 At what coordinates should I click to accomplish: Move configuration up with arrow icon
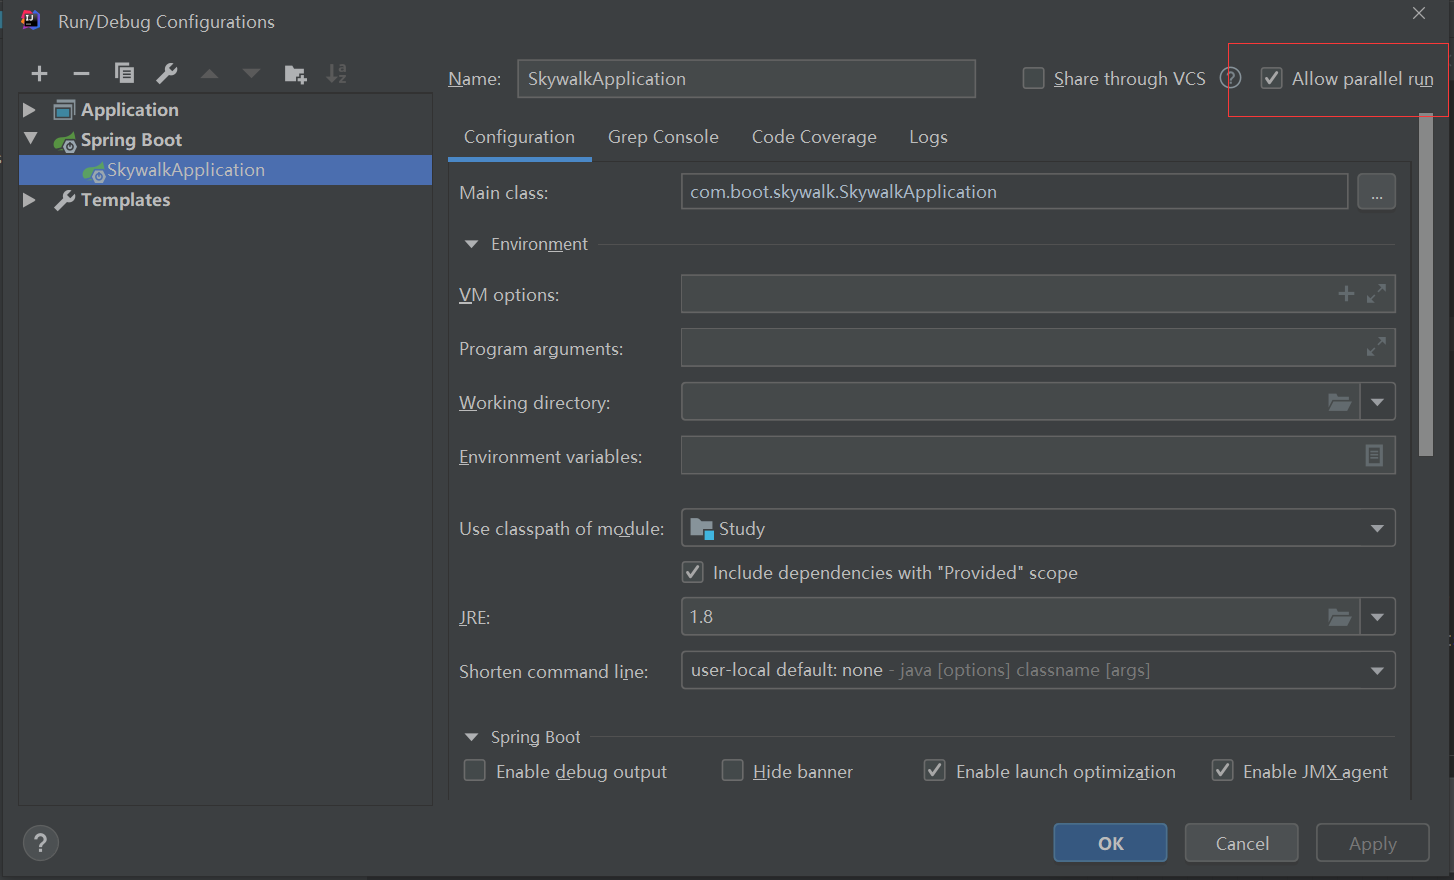point(209,73)
